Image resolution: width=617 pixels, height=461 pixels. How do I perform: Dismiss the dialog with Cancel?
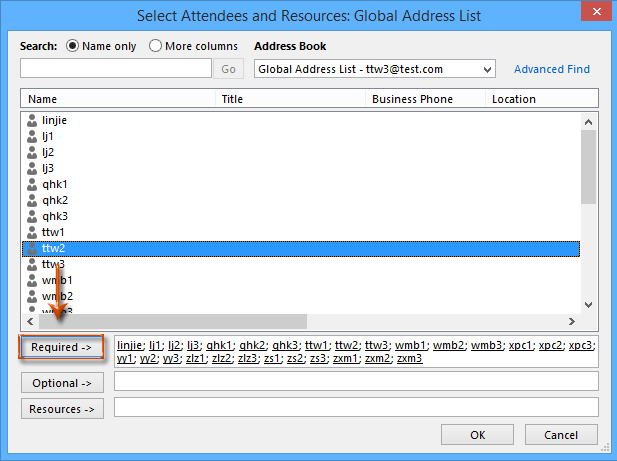(561, 435)
